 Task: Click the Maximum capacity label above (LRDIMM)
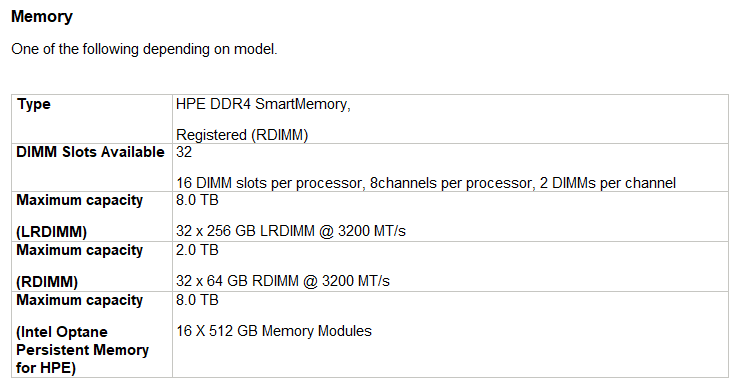79,200
